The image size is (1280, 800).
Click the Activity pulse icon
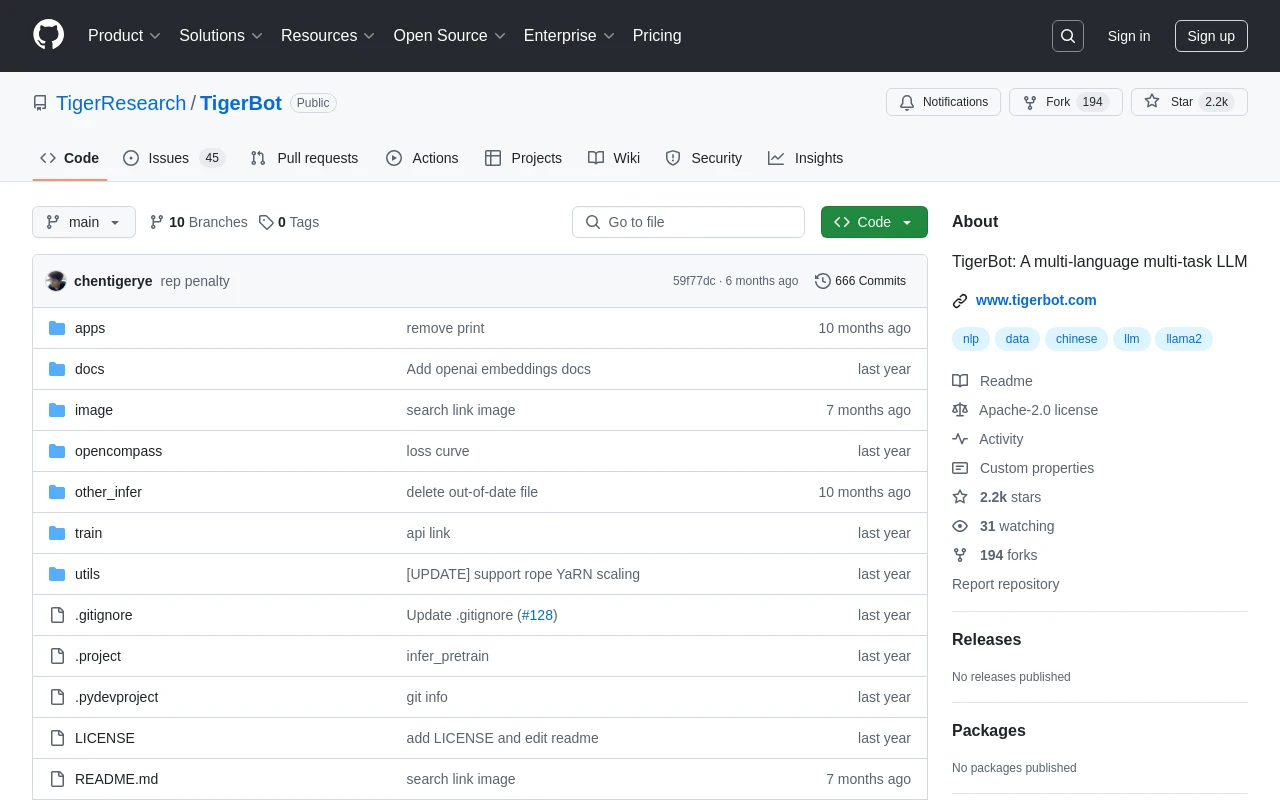coord(960,439)
